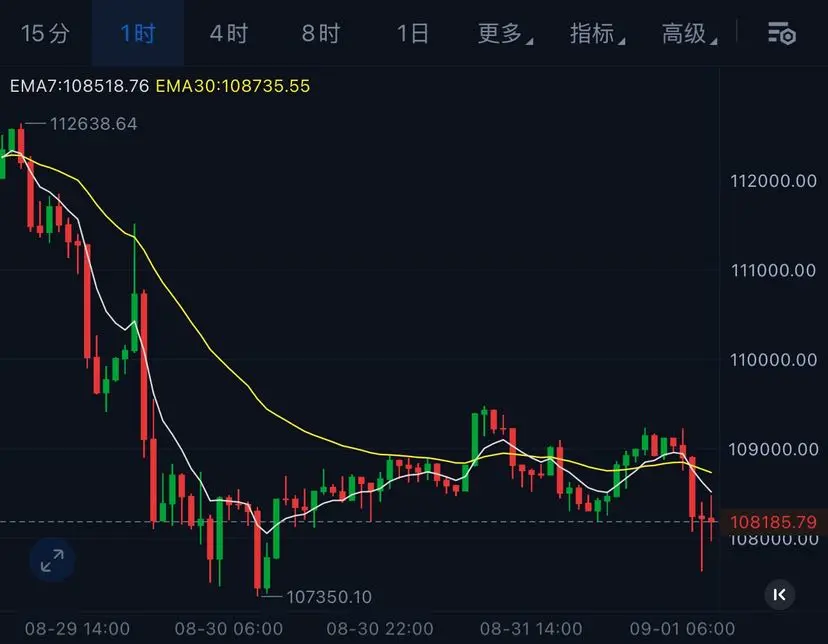Image resolution: width=828 pixels, height=644 pixels.
Task: Jump to latest candle with K arrow button
Action: click(779, 595)
